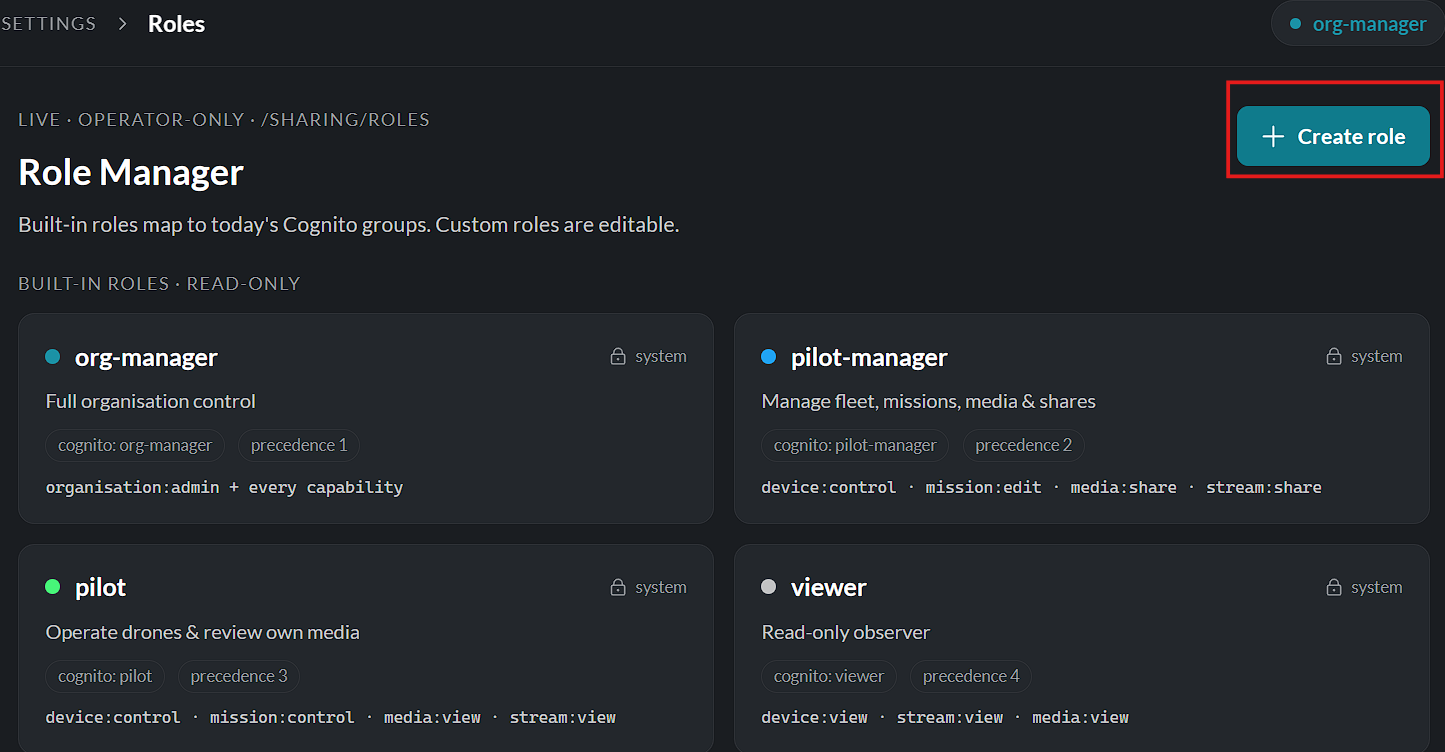This screenshot has width=1445, height=752.
Task: Click the lock icon on pilot card
Action: pos(618,587)
